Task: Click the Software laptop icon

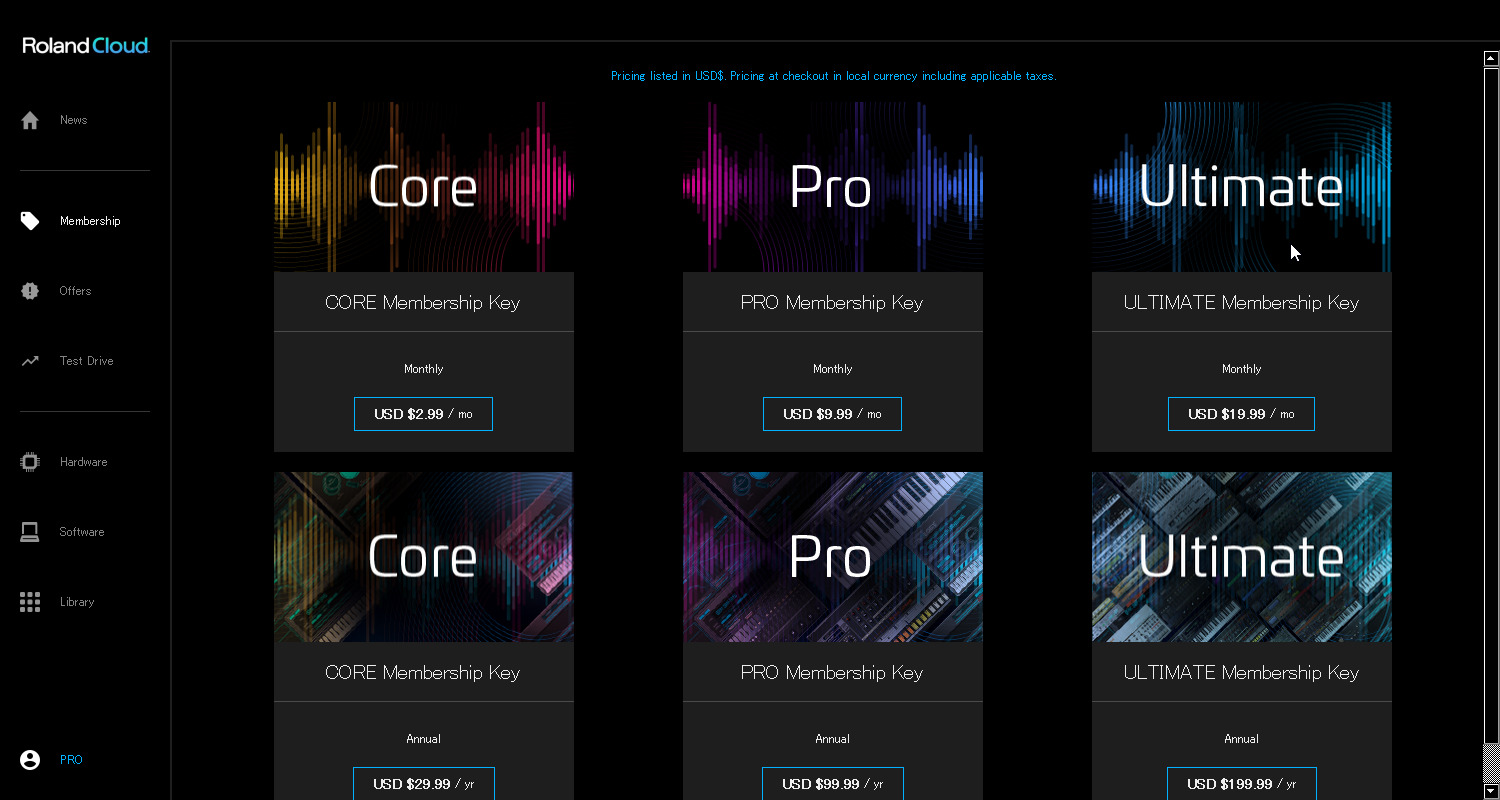Action: pos(30,532)
